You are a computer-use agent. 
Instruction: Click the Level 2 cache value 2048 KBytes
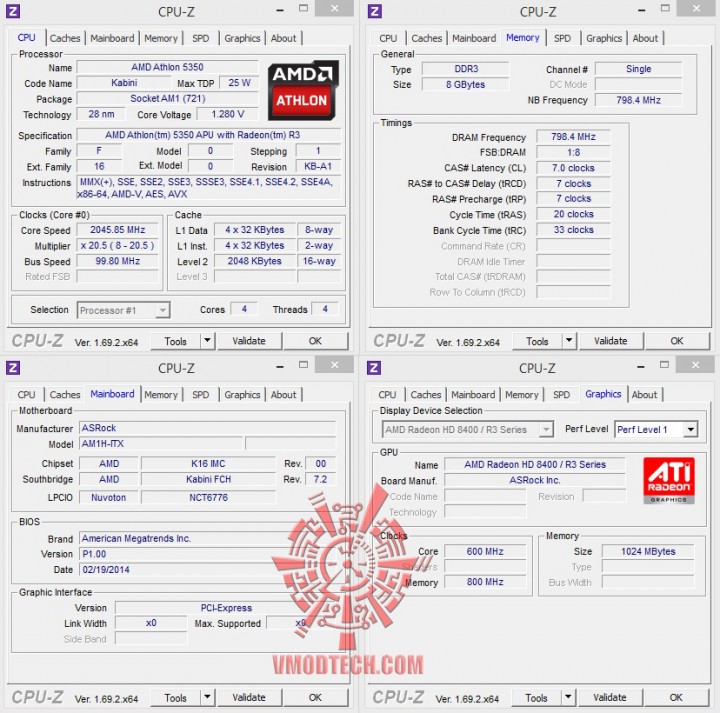[x=254, y=261]
